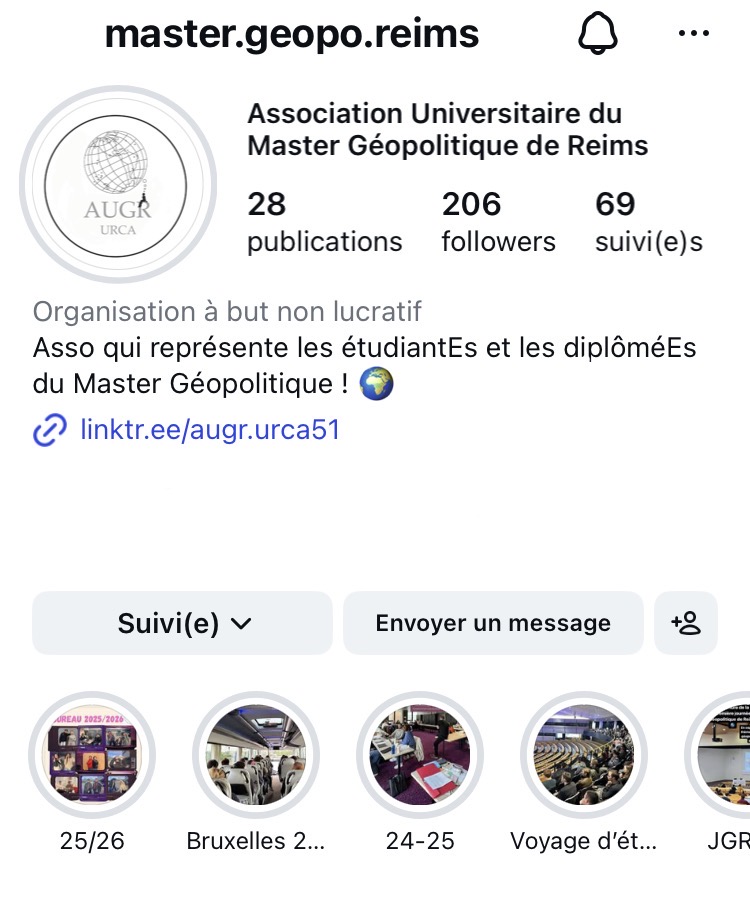Open the linktr.ee/augr.urca51 link
The height and width of the screenshot is (902, 750).
[210, 431]
